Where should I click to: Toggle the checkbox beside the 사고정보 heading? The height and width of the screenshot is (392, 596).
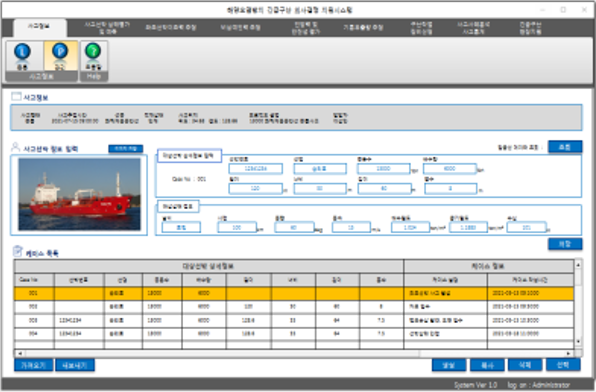[16, 97]
